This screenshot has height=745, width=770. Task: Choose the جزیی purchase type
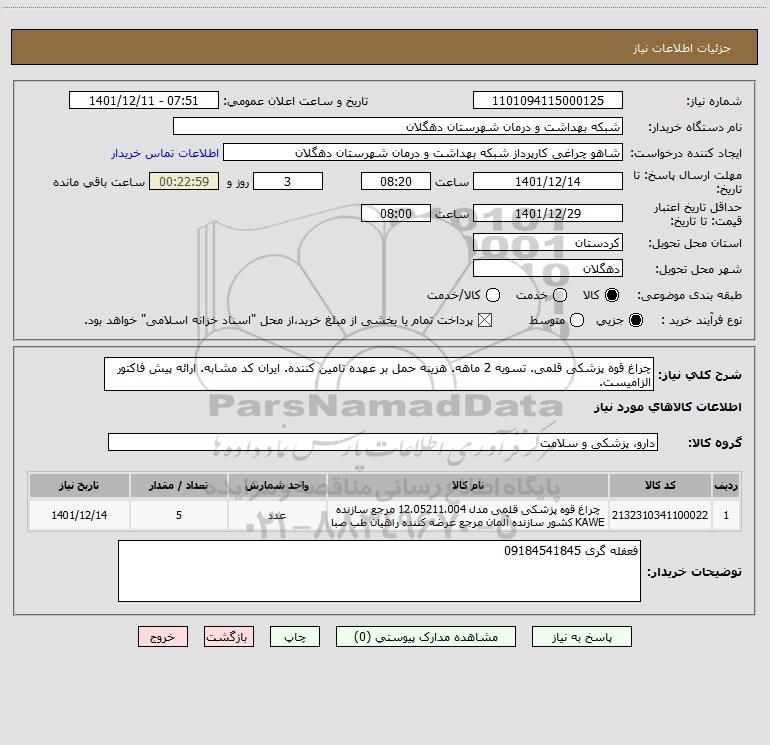635,320
